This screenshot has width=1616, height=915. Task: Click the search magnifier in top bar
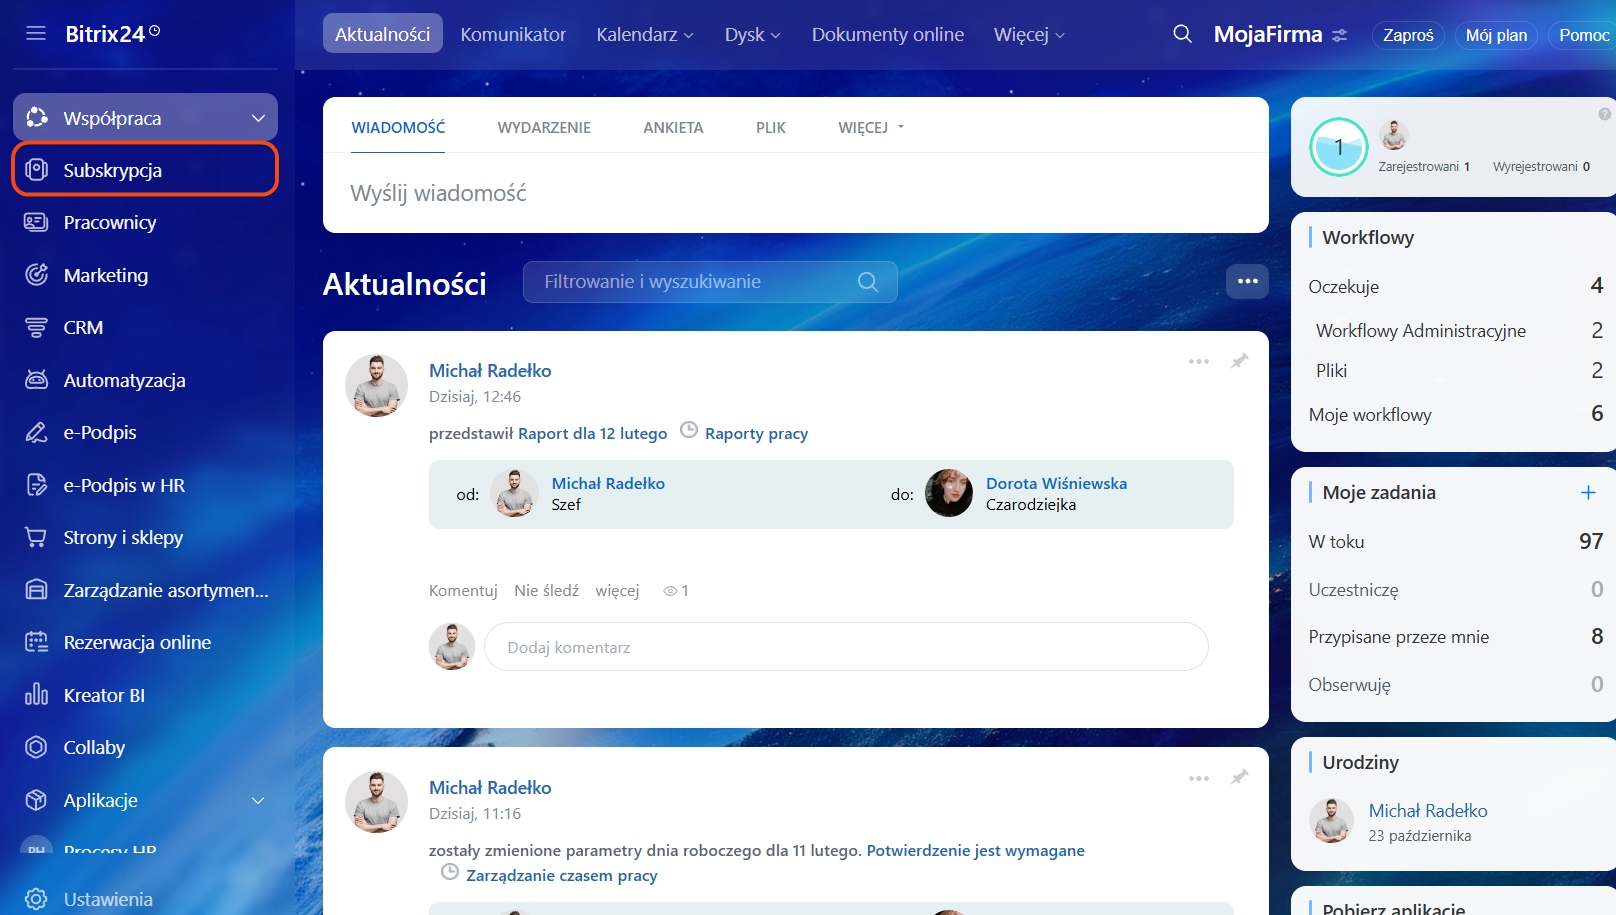coord(1182,34)
